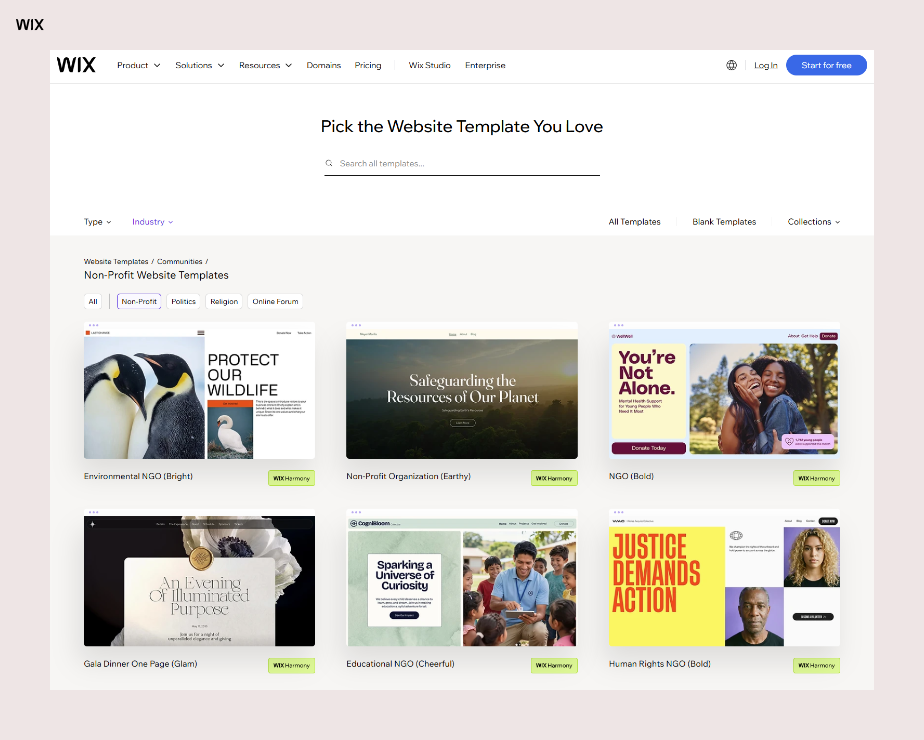Open Gala Dinner One Page thumbnail

pyautogui.click(x=199, y=578)
